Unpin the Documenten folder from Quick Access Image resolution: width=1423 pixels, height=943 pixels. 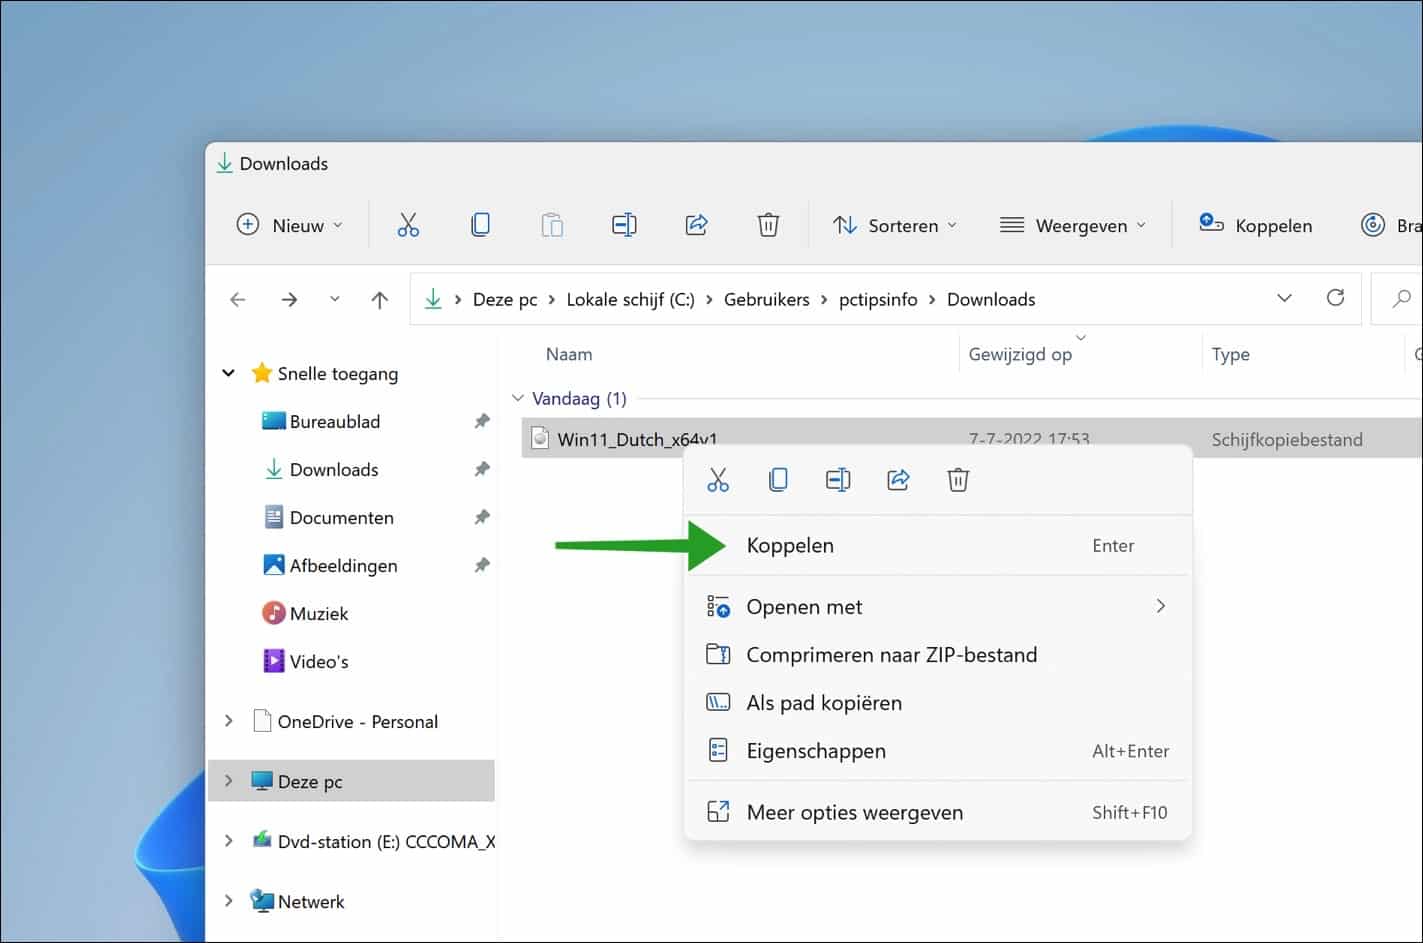tap(483, 517)
